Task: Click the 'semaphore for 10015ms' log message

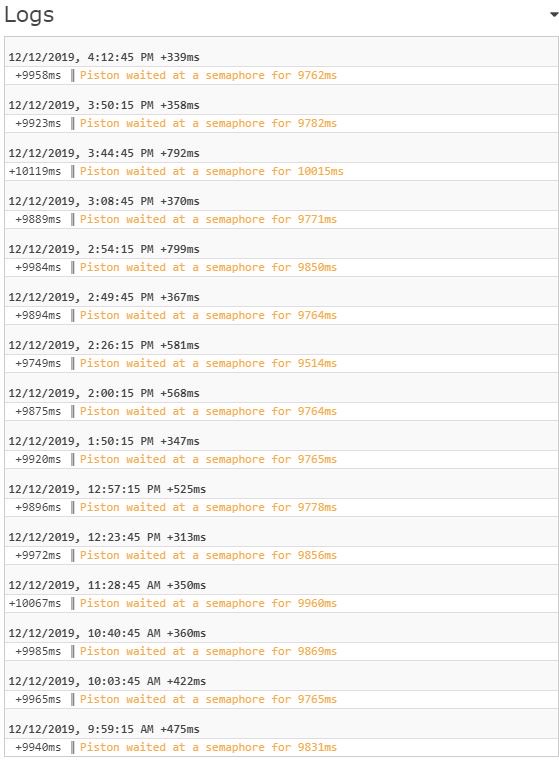Action: pyautogui.click(x=212, y=171)
